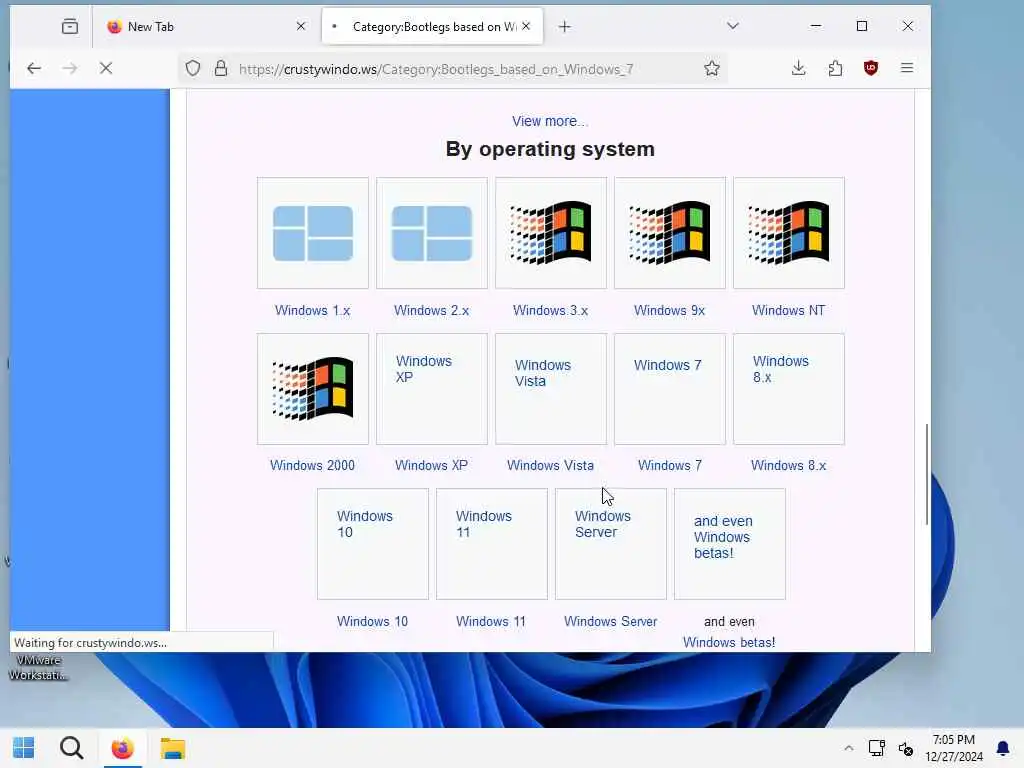Open the Windows 8.x caption link
Image resolution: width=1024 pixels, height=768 pixels.
[788, 465]
